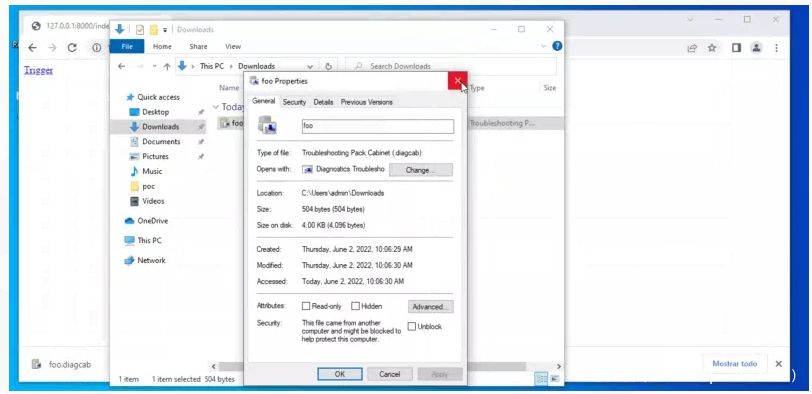The image size is (812, 394).
Task: Toggle the Hidden attribute checkbox
Action: pyautogui.click(x=355, y=306)
